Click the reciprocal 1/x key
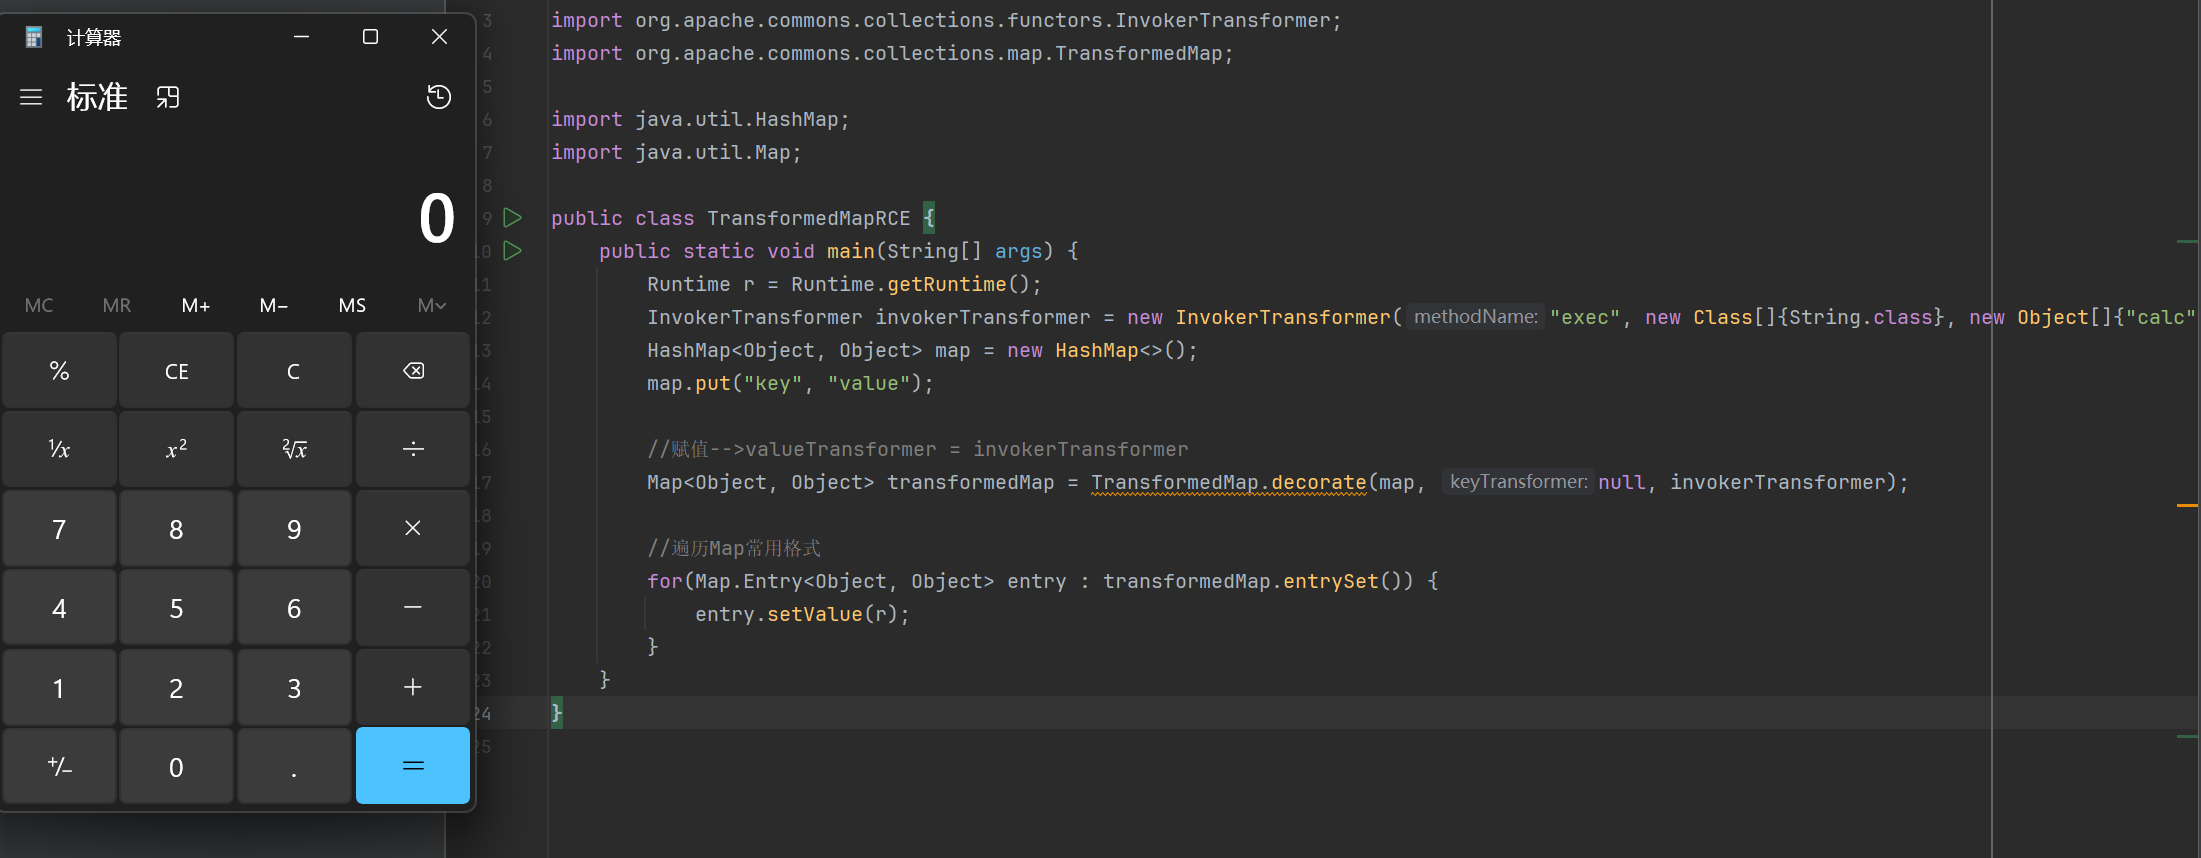Viewport: 2201px width, 858px height. (59, 450)
